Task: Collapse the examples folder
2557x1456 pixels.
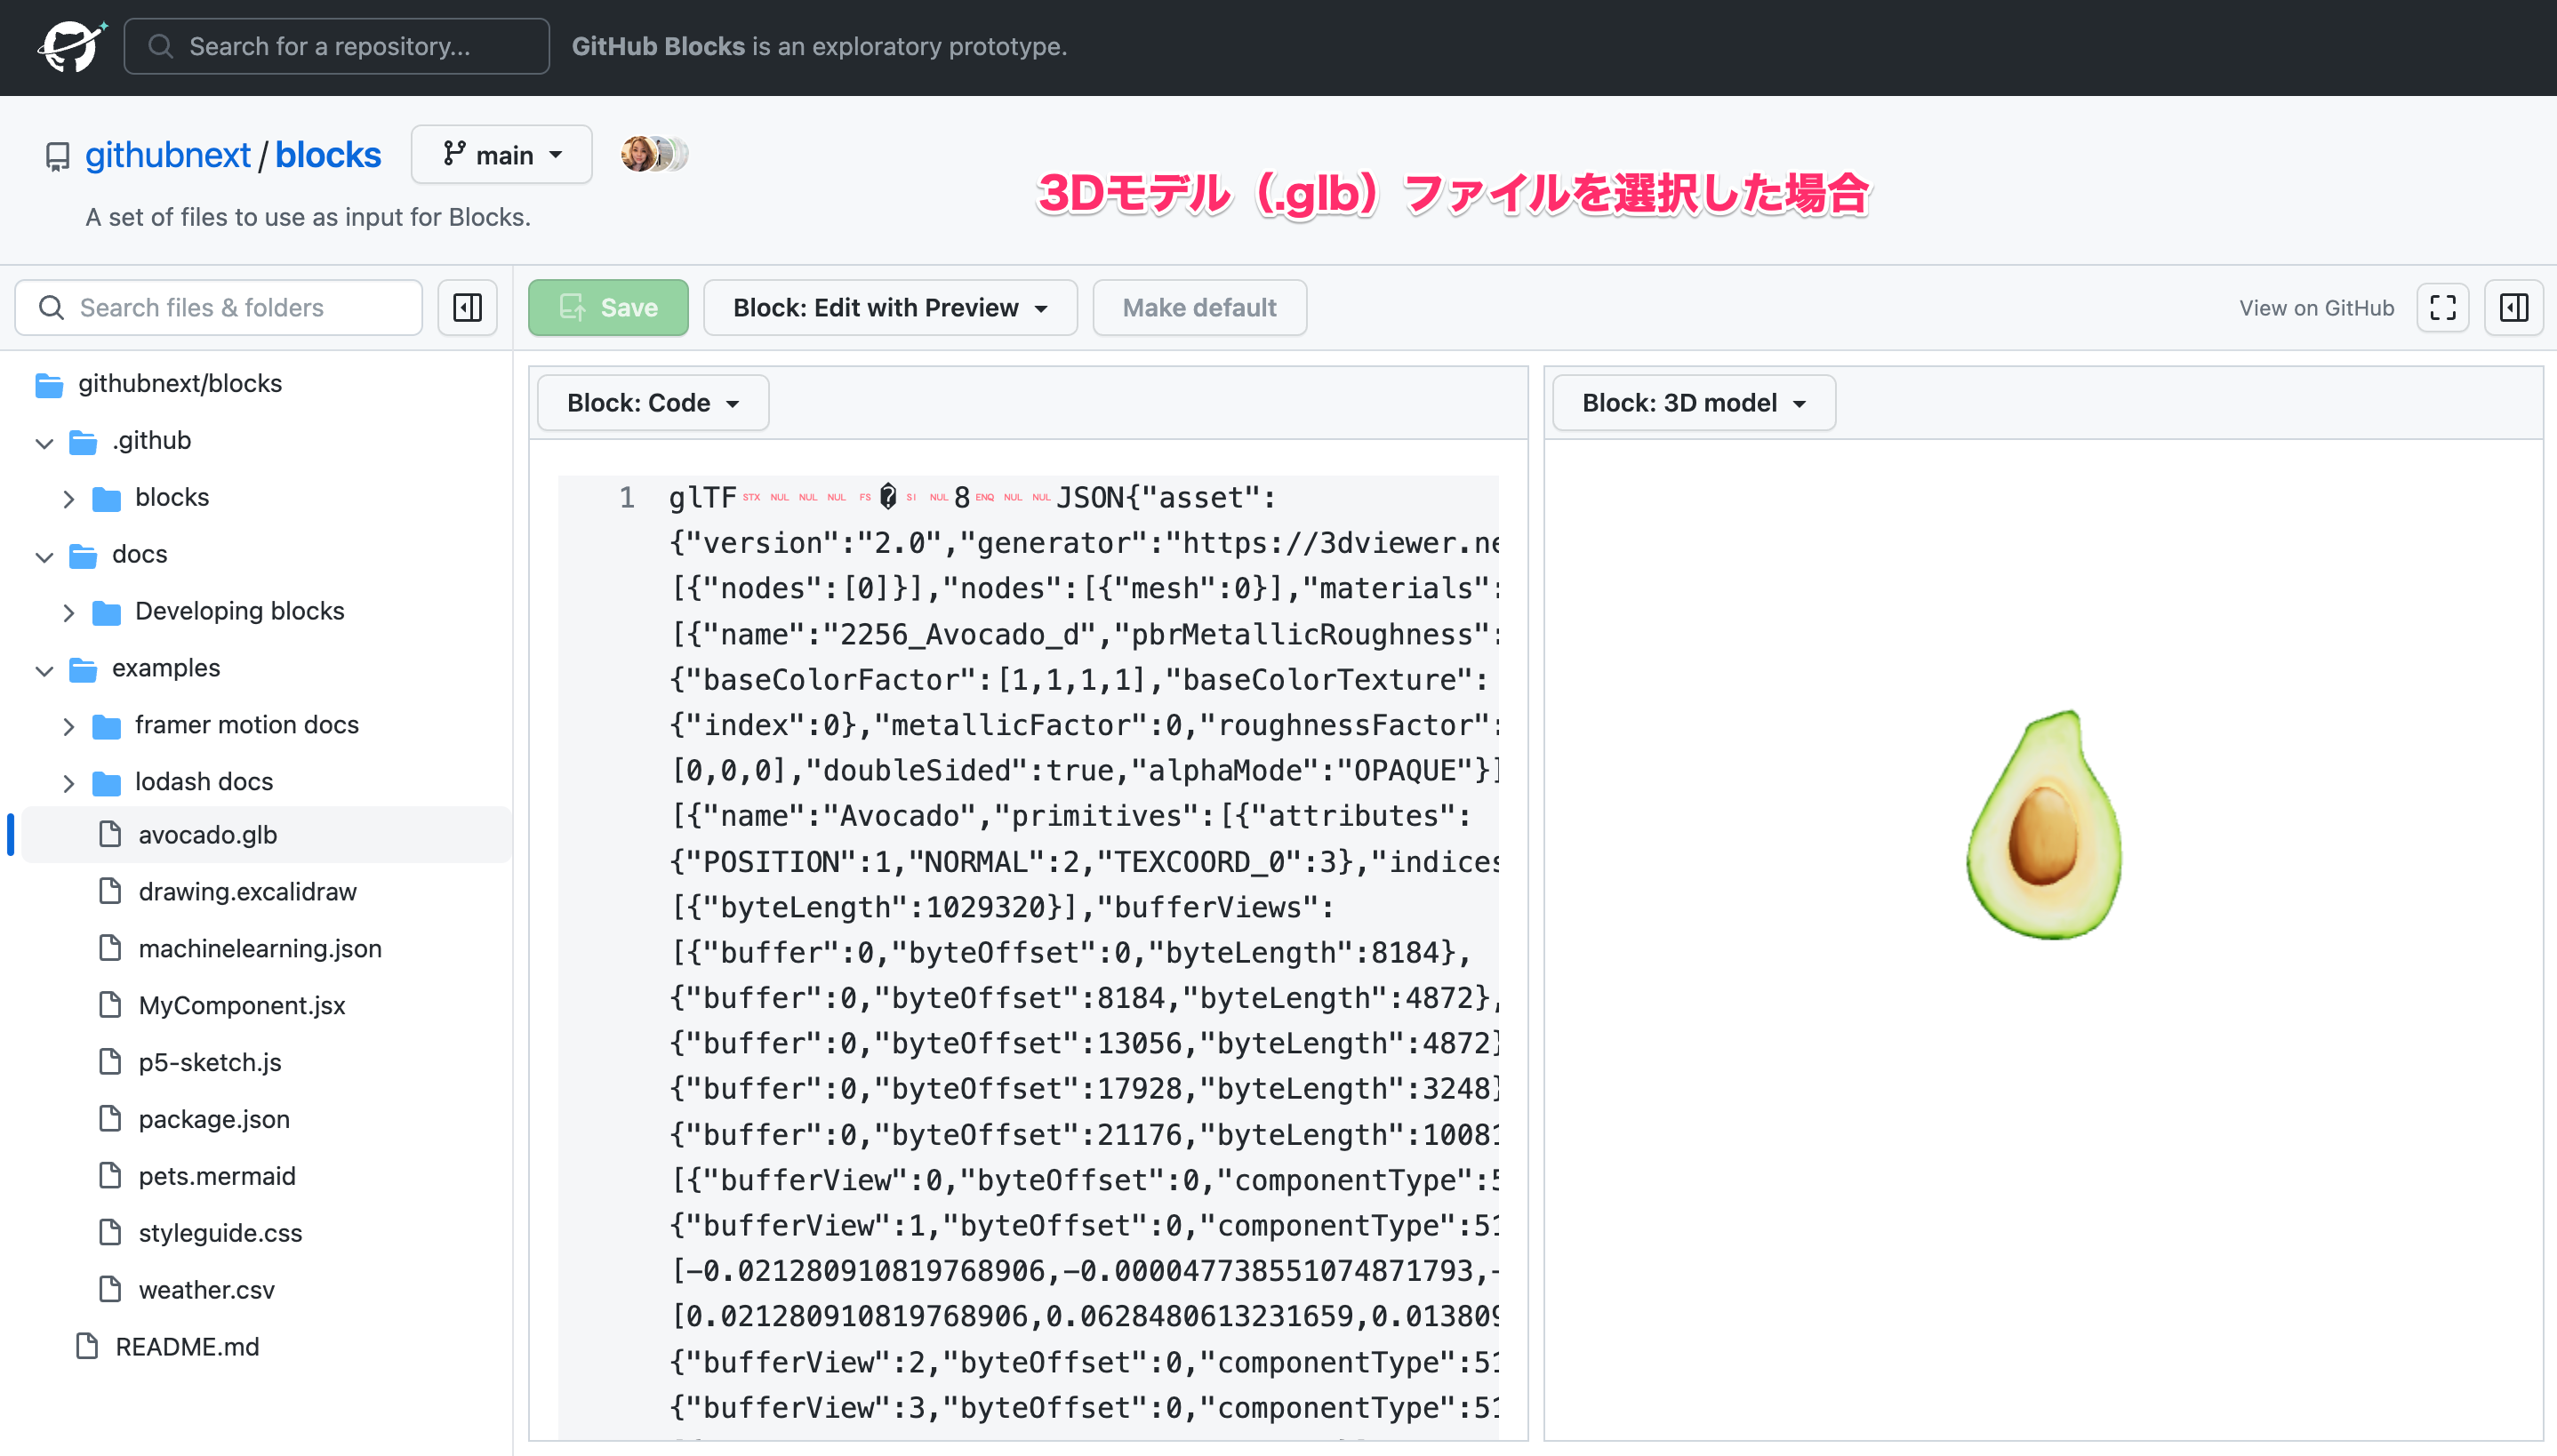Action: click(44, 669)
